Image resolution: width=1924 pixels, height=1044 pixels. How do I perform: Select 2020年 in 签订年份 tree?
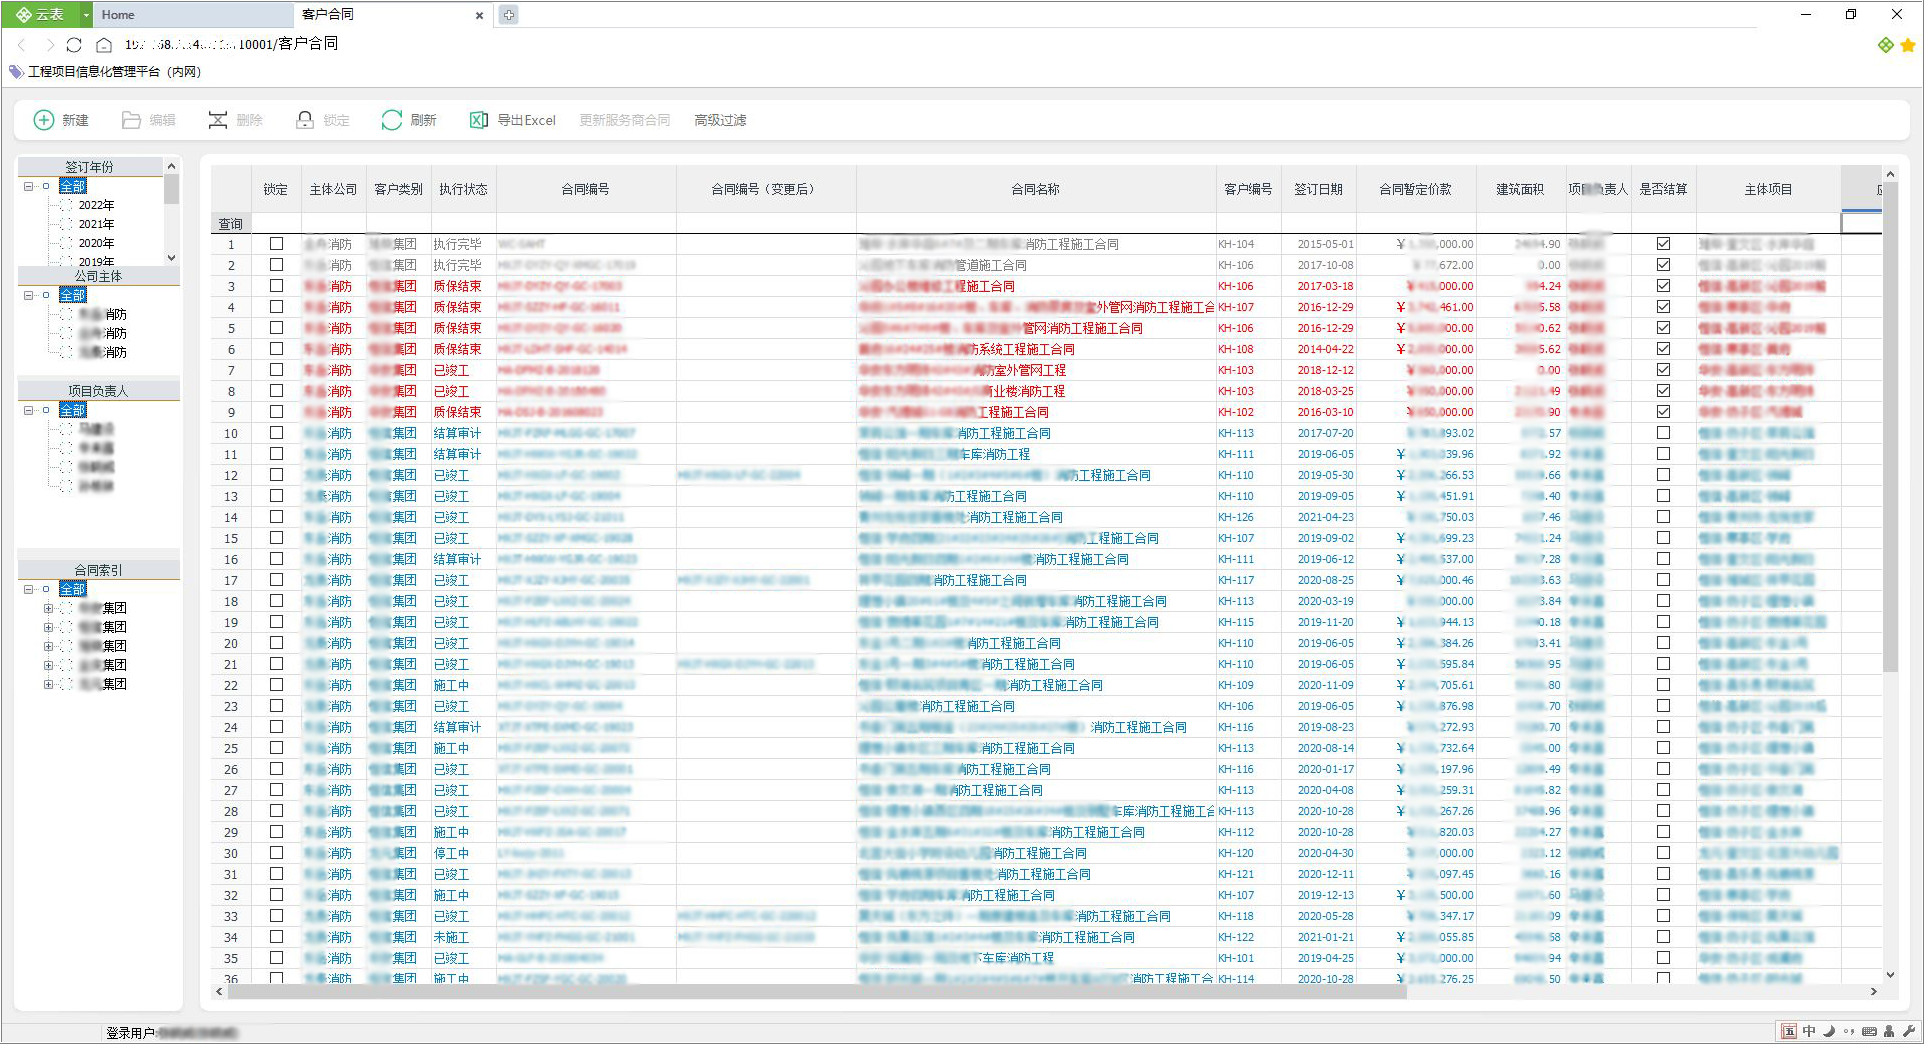pos(96,243)
